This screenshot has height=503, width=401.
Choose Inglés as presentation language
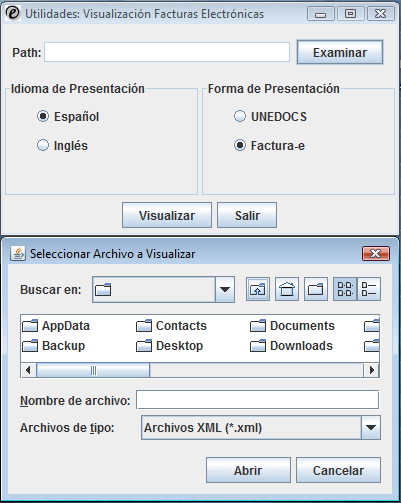(62, 145)
